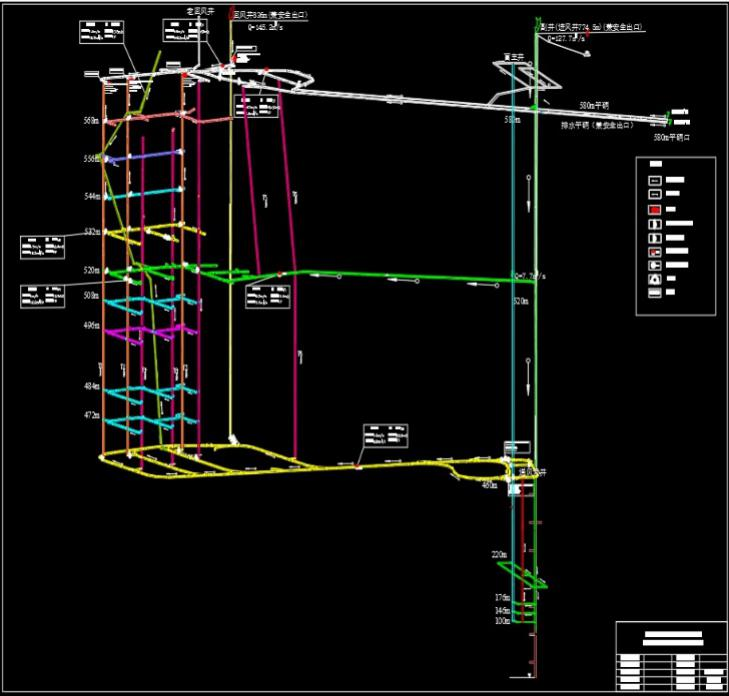Image resolution: width=729 pixels, height=696 pixels.
Task: Select the "544m" level label
Action: pyautogui.click(x=92, y=196)
